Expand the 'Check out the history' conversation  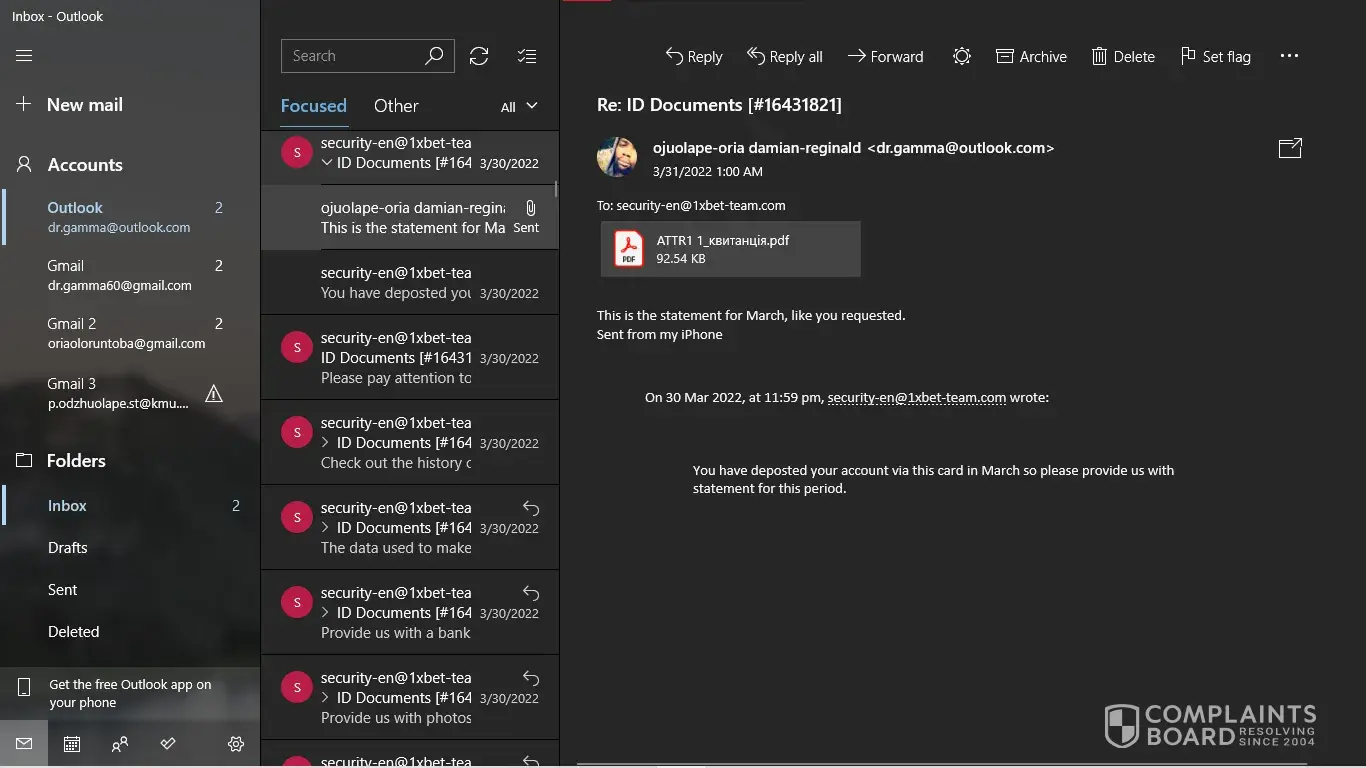[326, 443]
